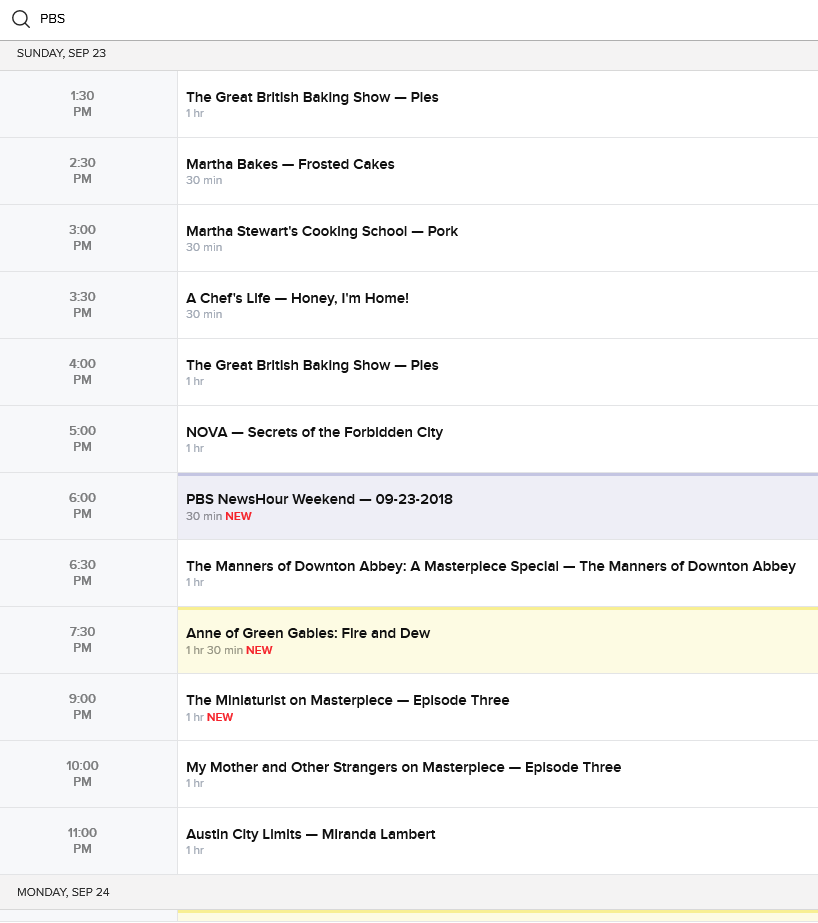Click the Sunday, Sep 23 date header
The image size is (818, 923).
click(61, 54)
